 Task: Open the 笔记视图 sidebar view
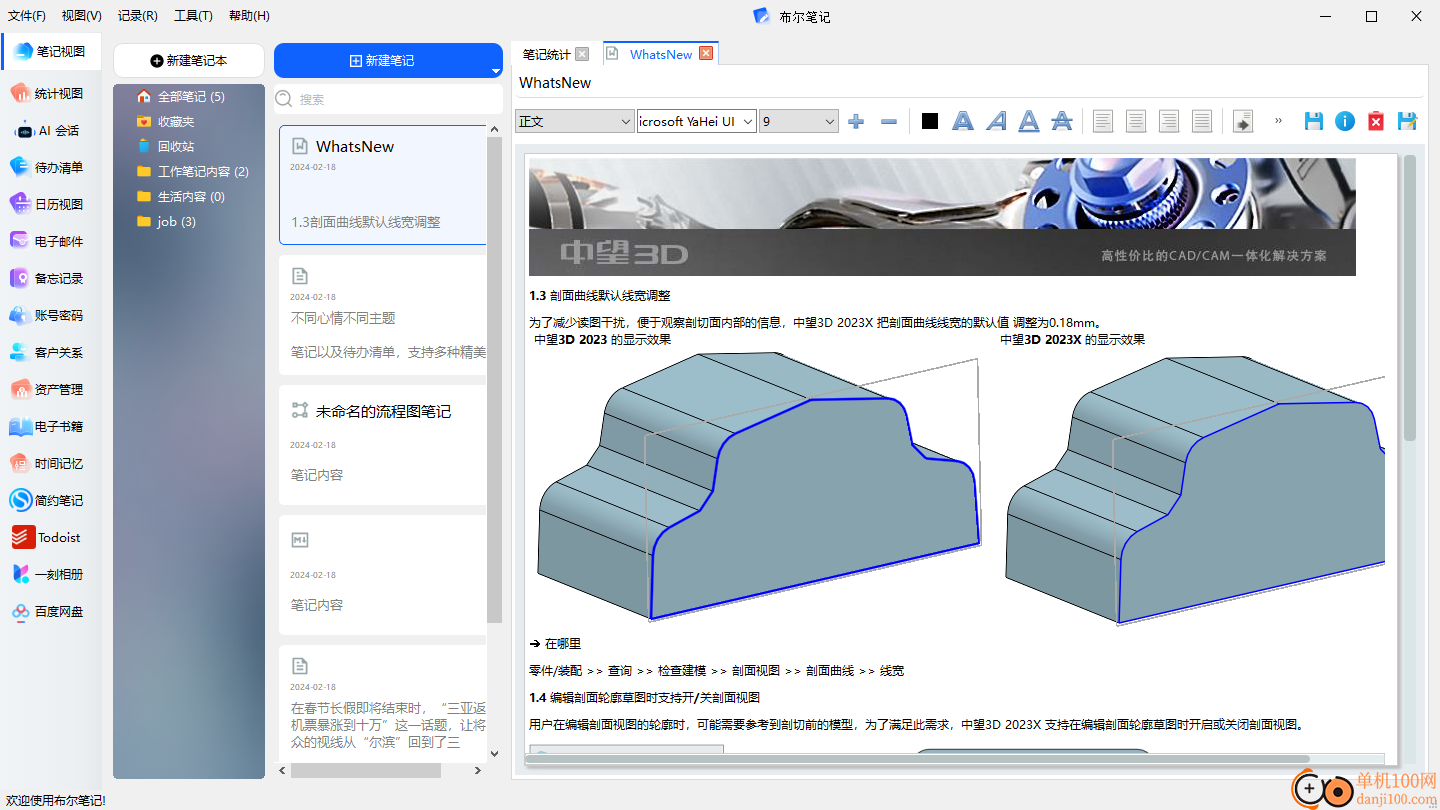point(52,51)
